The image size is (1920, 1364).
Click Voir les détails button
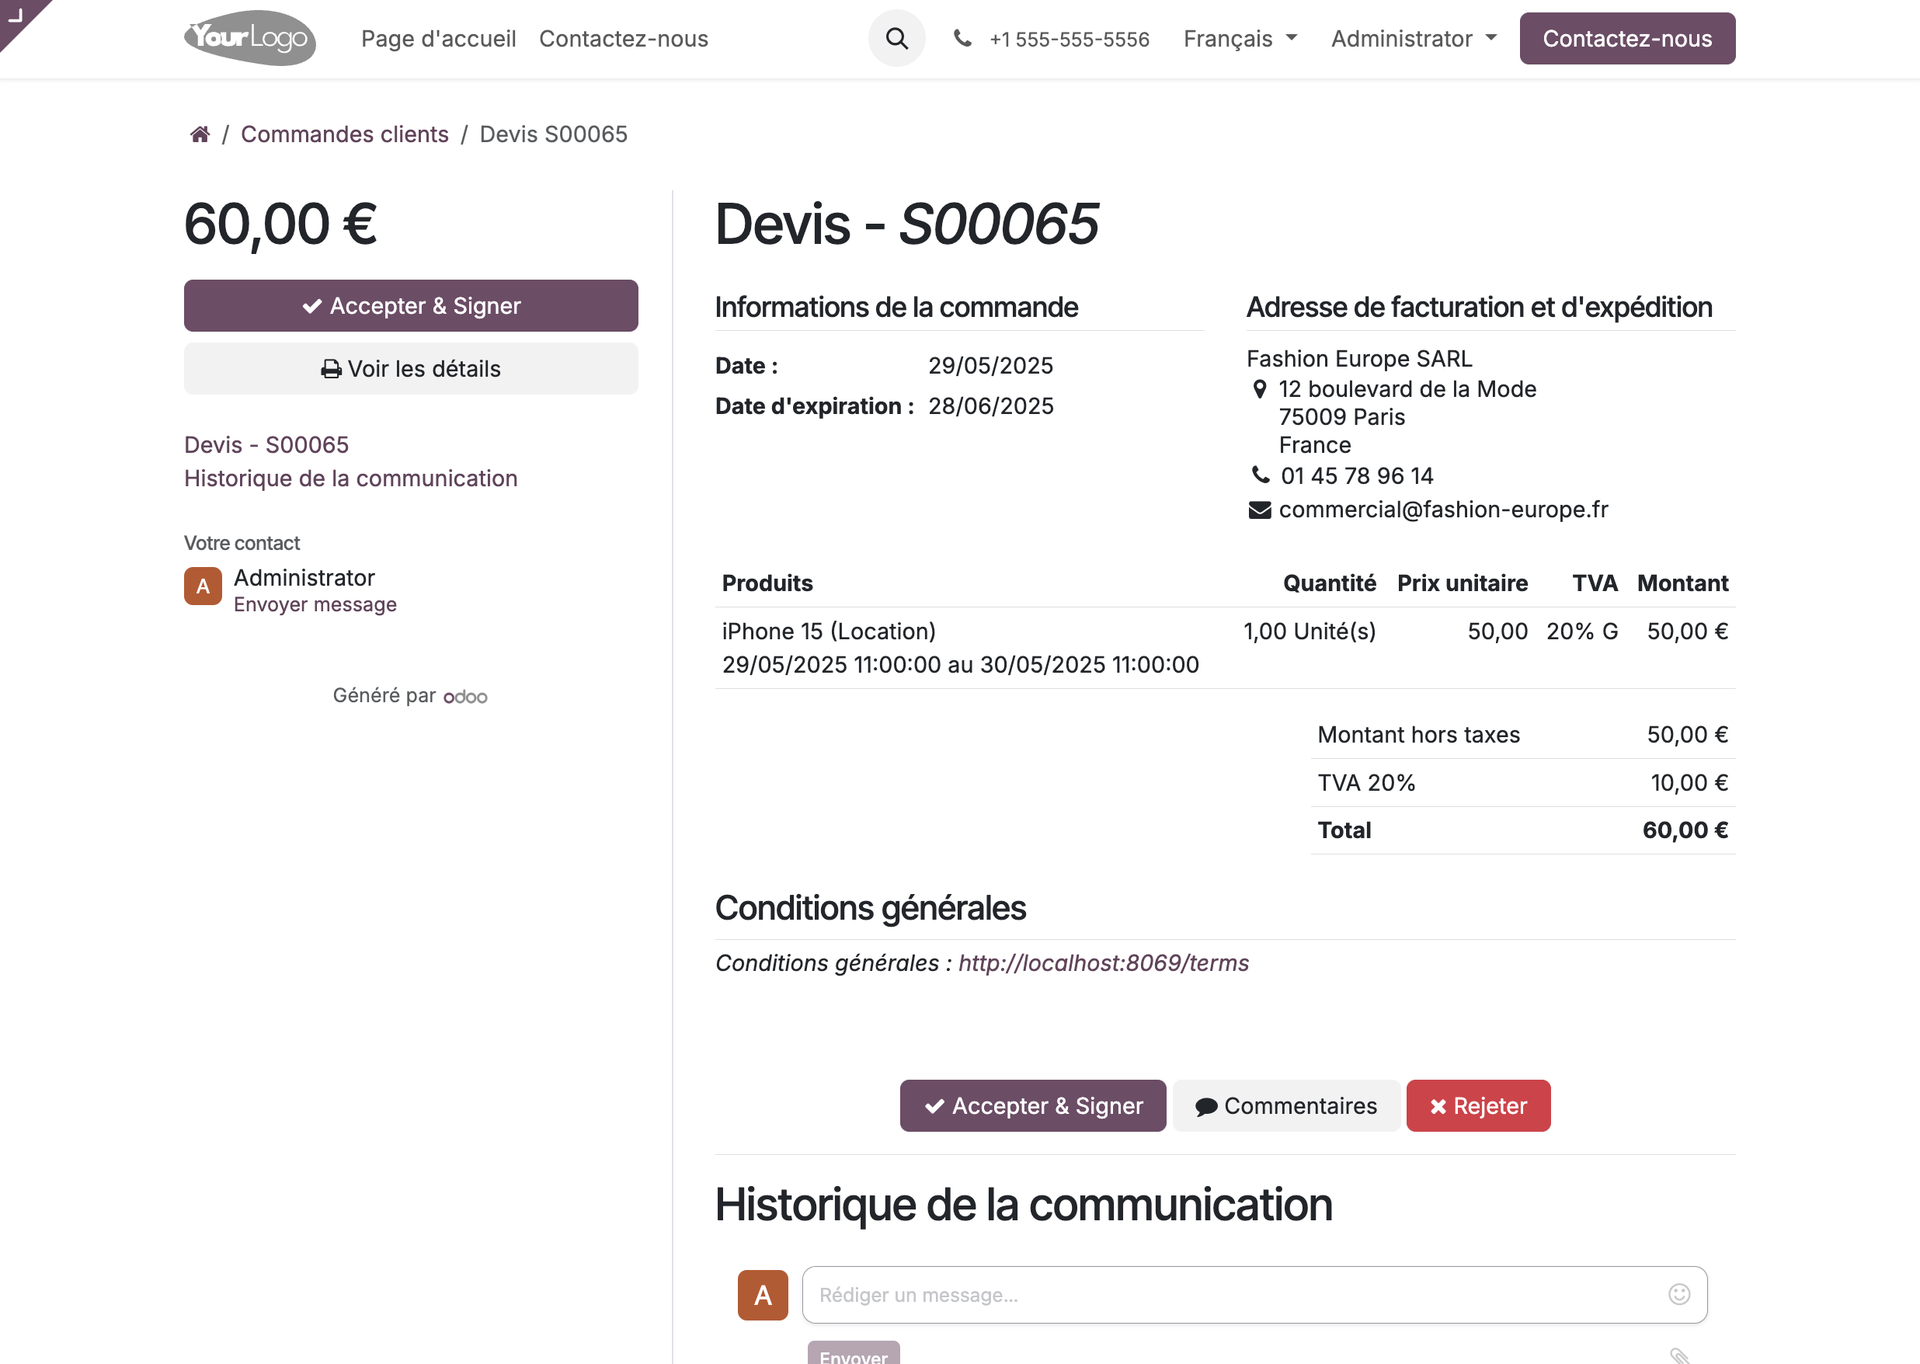click(x=411, y=368)
